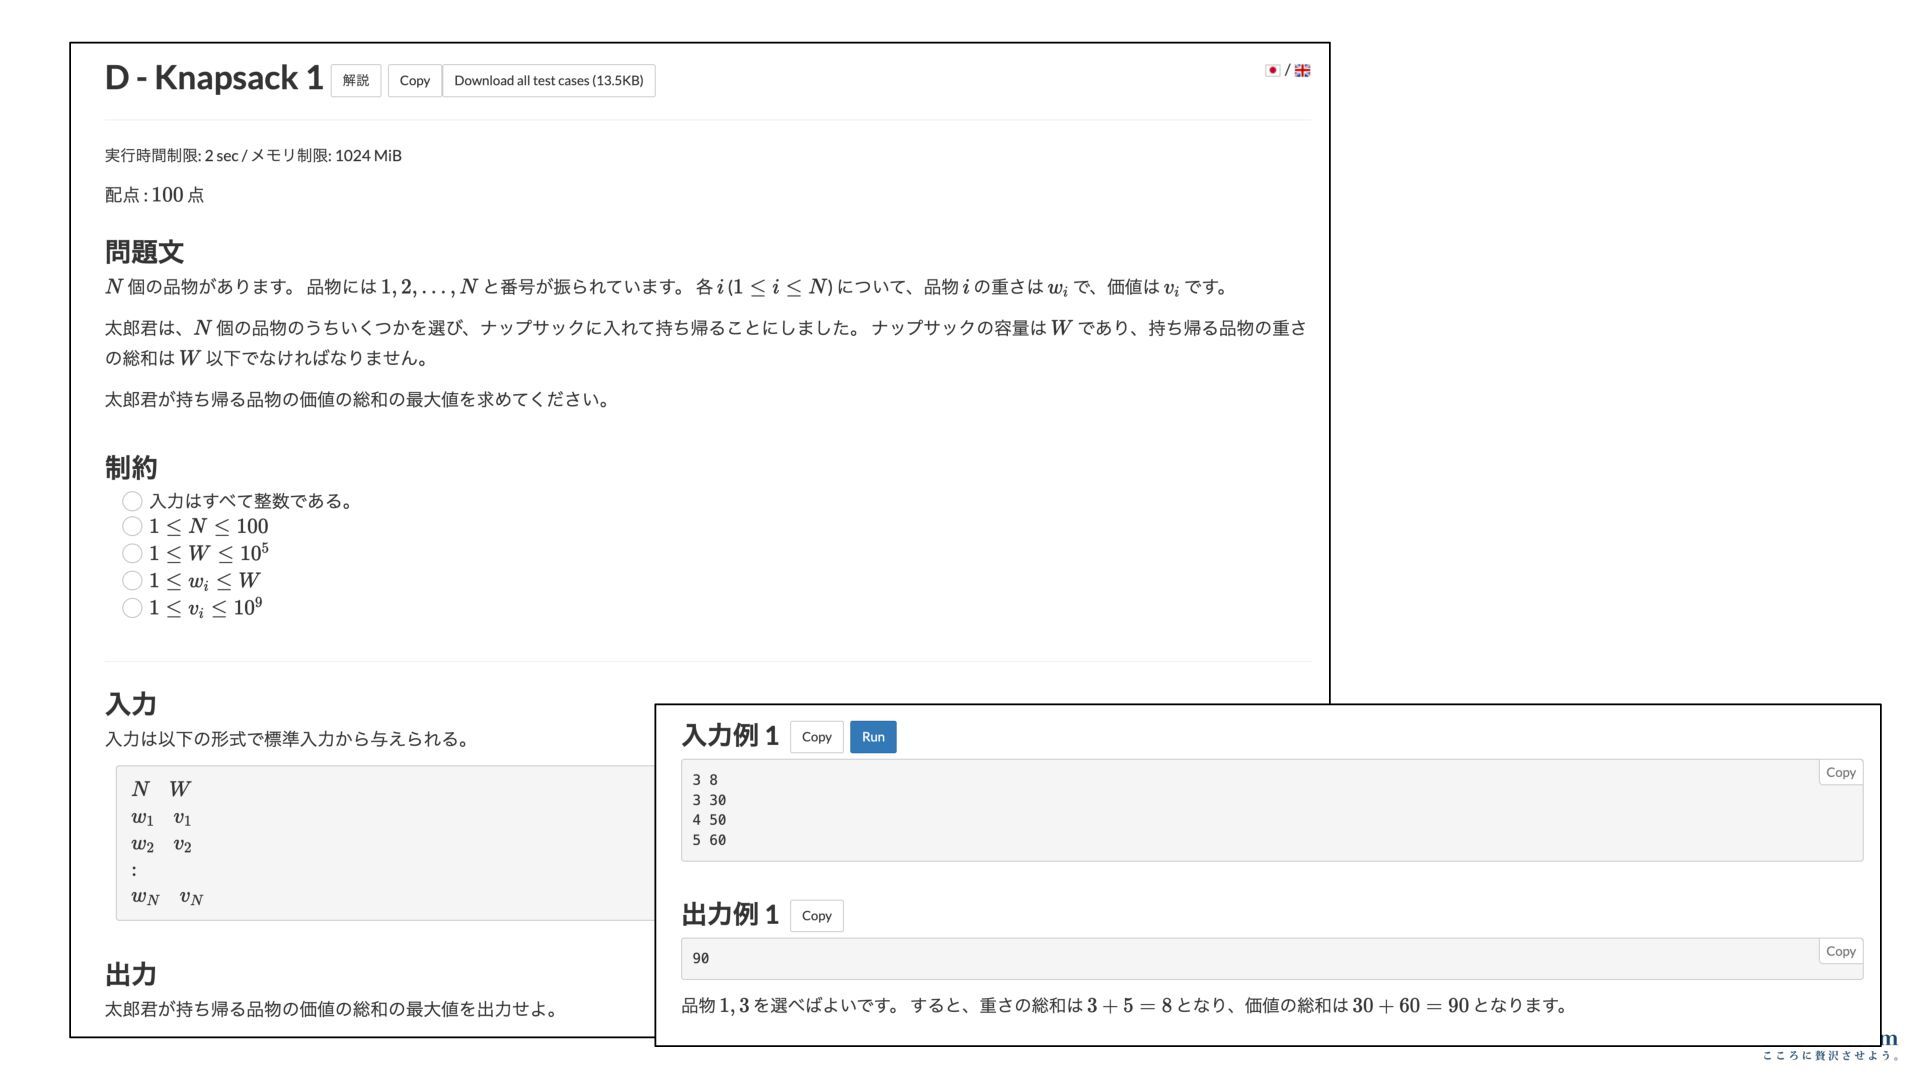Click Copy inside the sample input box corner
The height and width of the screenshot is (1080, 1920).
(x=1840, y=772)
